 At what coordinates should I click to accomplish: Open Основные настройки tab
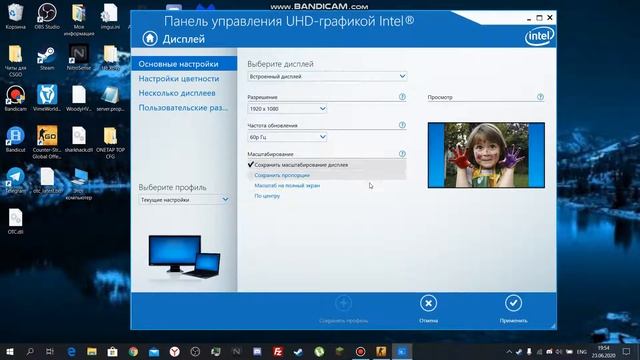click(x=184, y=64)
